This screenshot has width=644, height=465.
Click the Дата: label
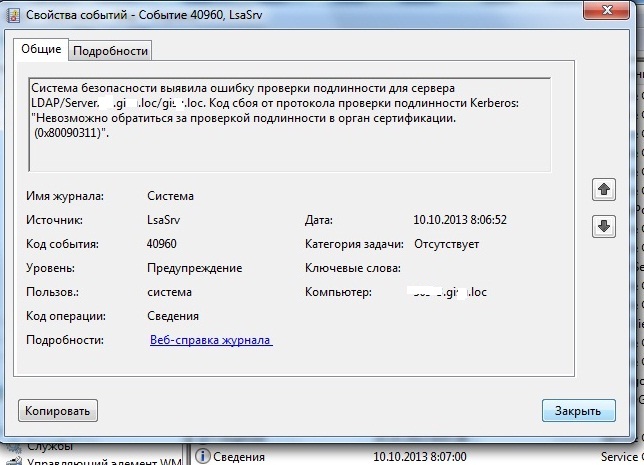[319, 220]
